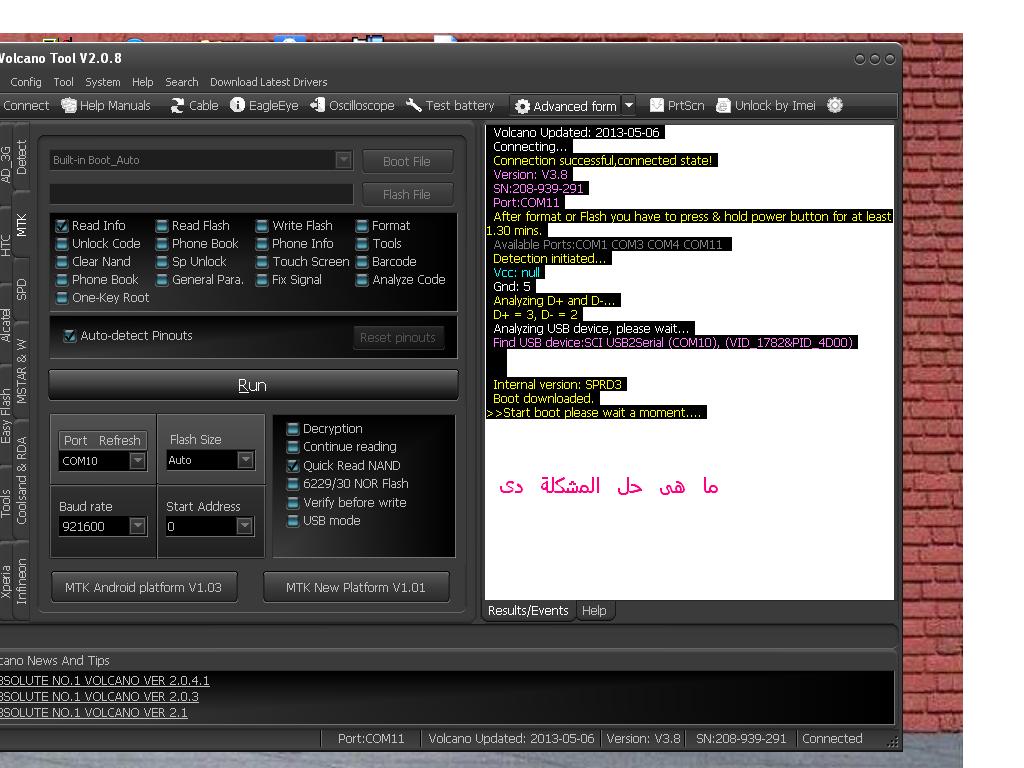The width and height of the screenshot is (1024, 768).
Task: Open the Help menu
Action: point(142,82)
